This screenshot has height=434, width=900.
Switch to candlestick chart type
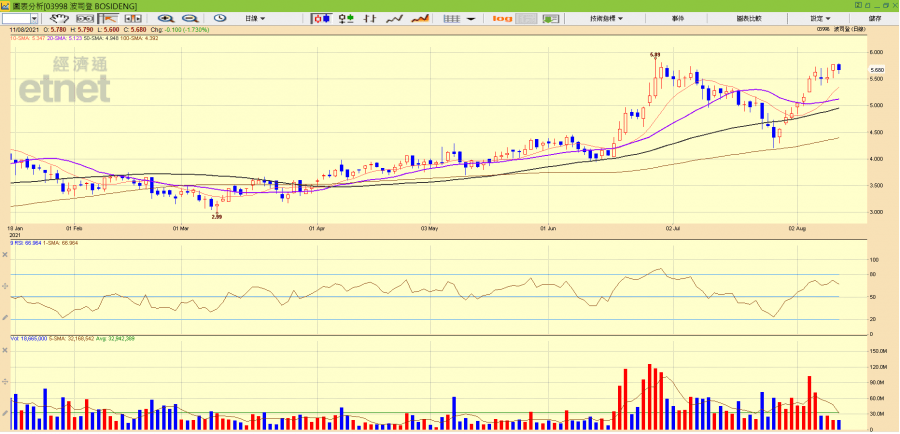click(x=322, y=19)
